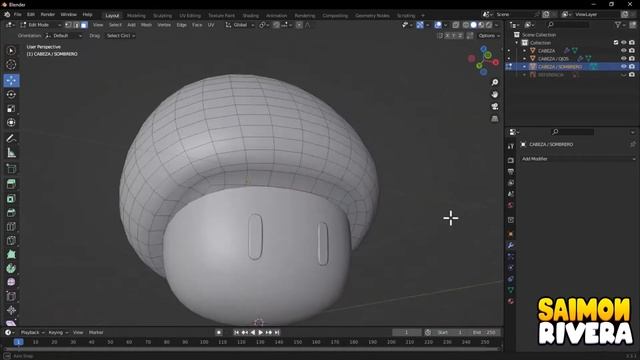
Task: Click the Zoom magnifier viewport icon
Action: click(495, 82)
